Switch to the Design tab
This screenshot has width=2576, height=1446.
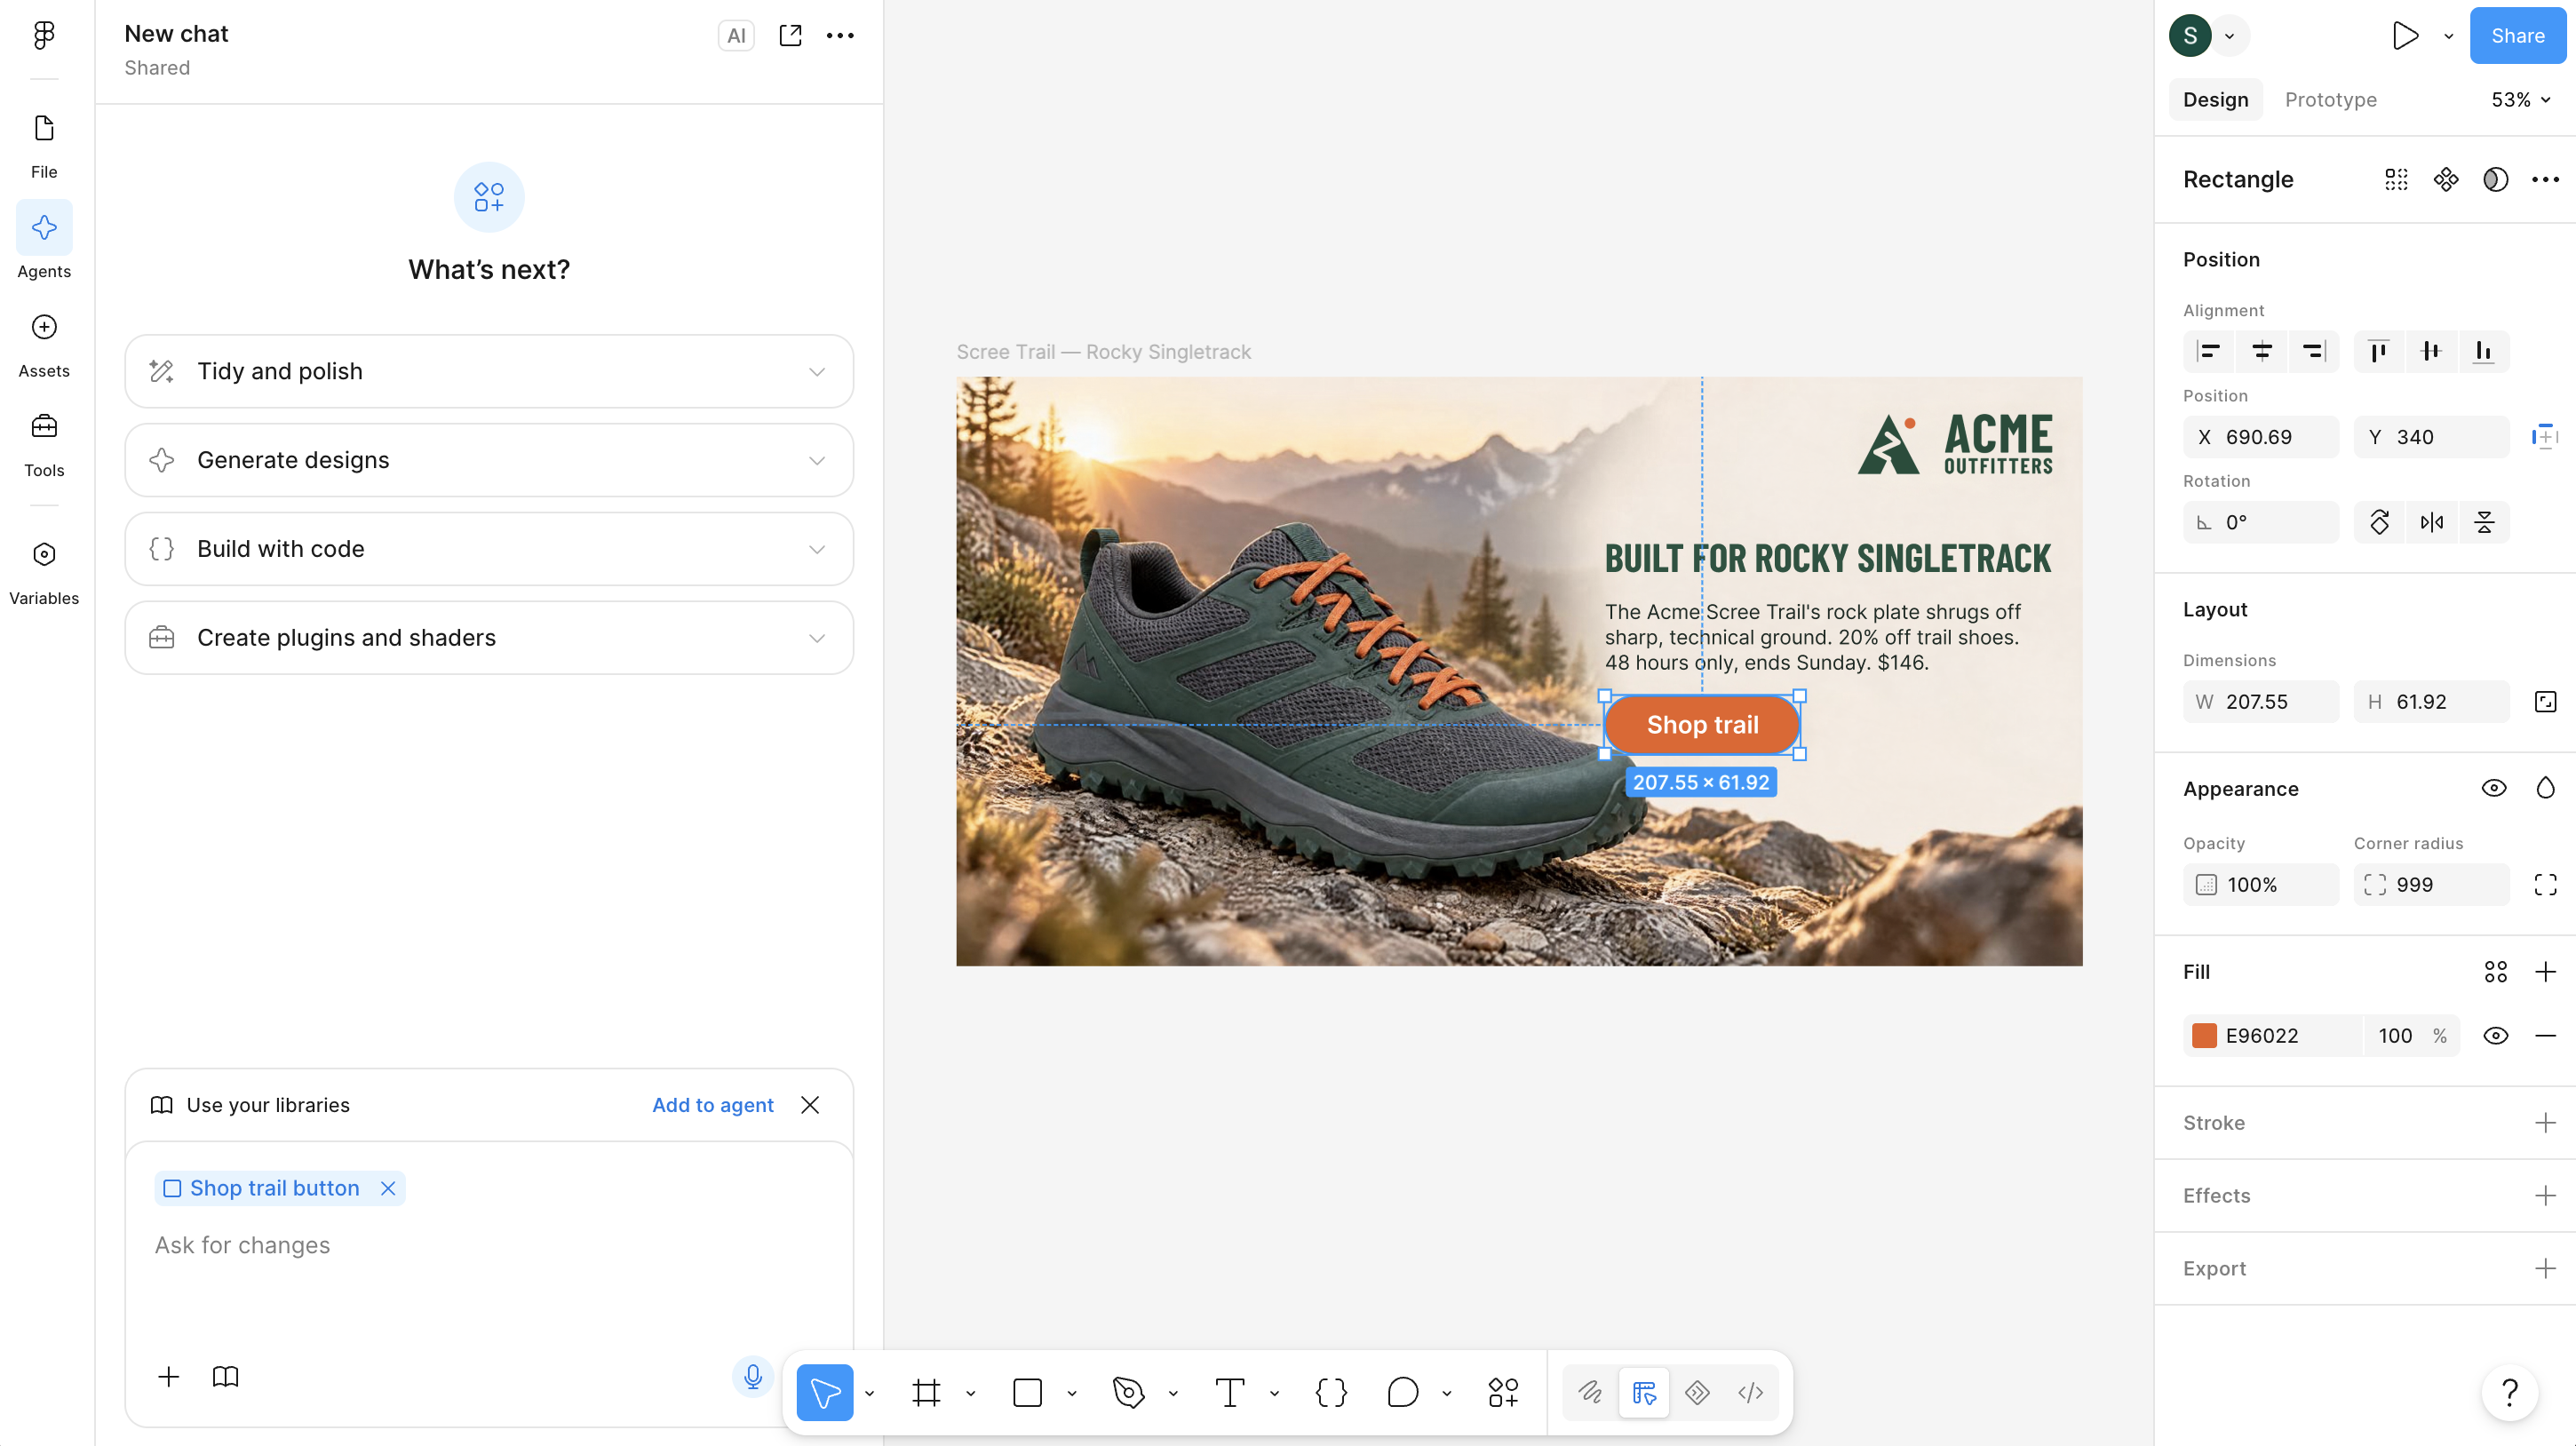click(2215, 100)
